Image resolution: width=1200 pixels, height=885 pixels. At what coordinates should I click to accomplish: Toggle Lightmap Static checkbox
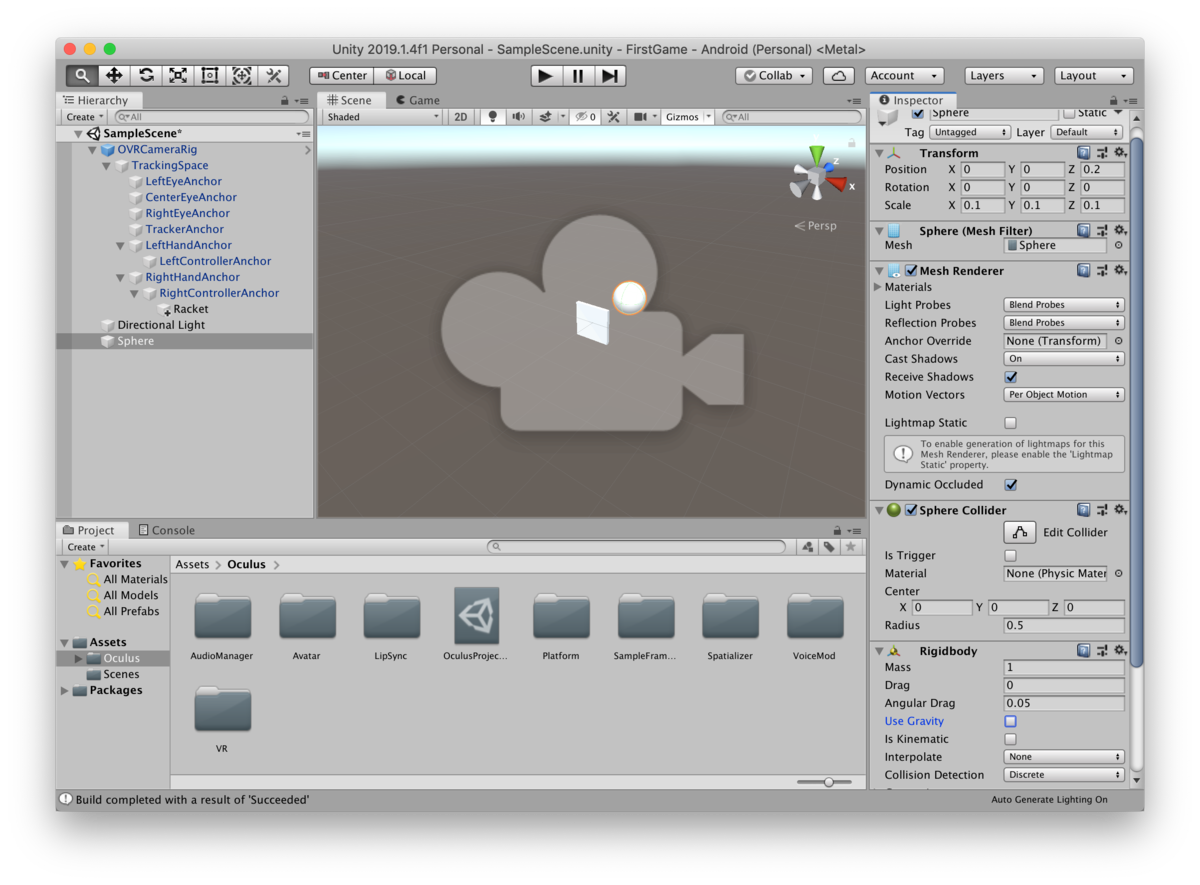coord(1011,423)
